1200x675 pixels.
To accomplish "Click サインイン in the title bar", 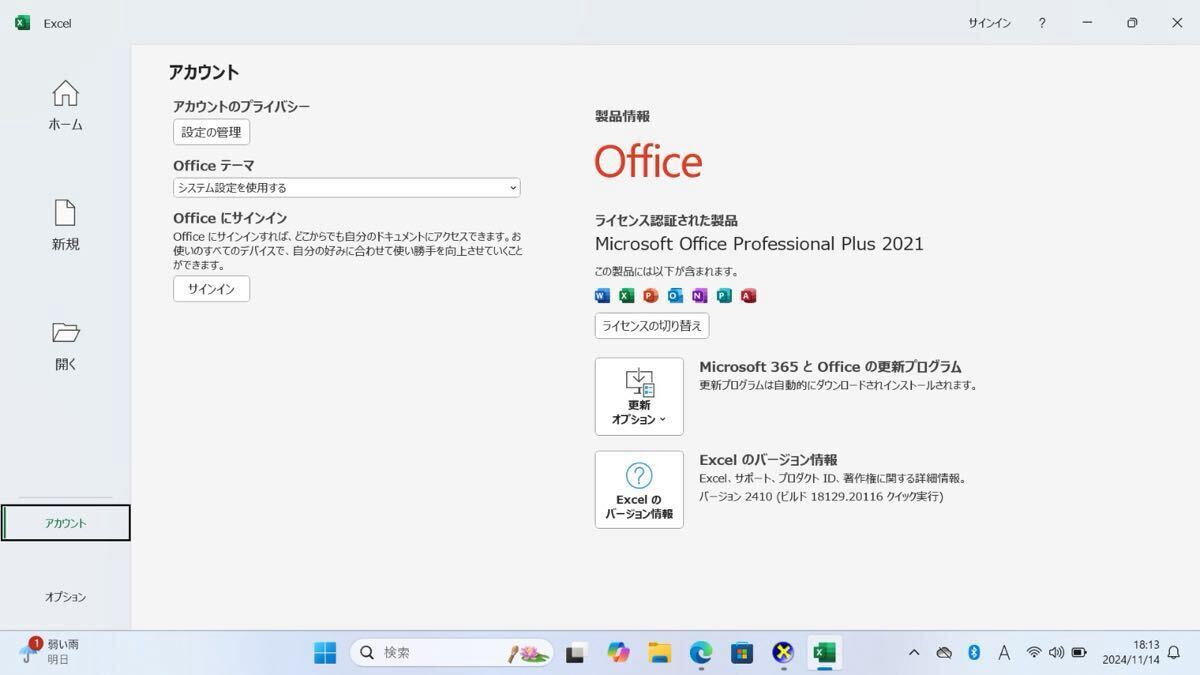I will tap(989, 23).
